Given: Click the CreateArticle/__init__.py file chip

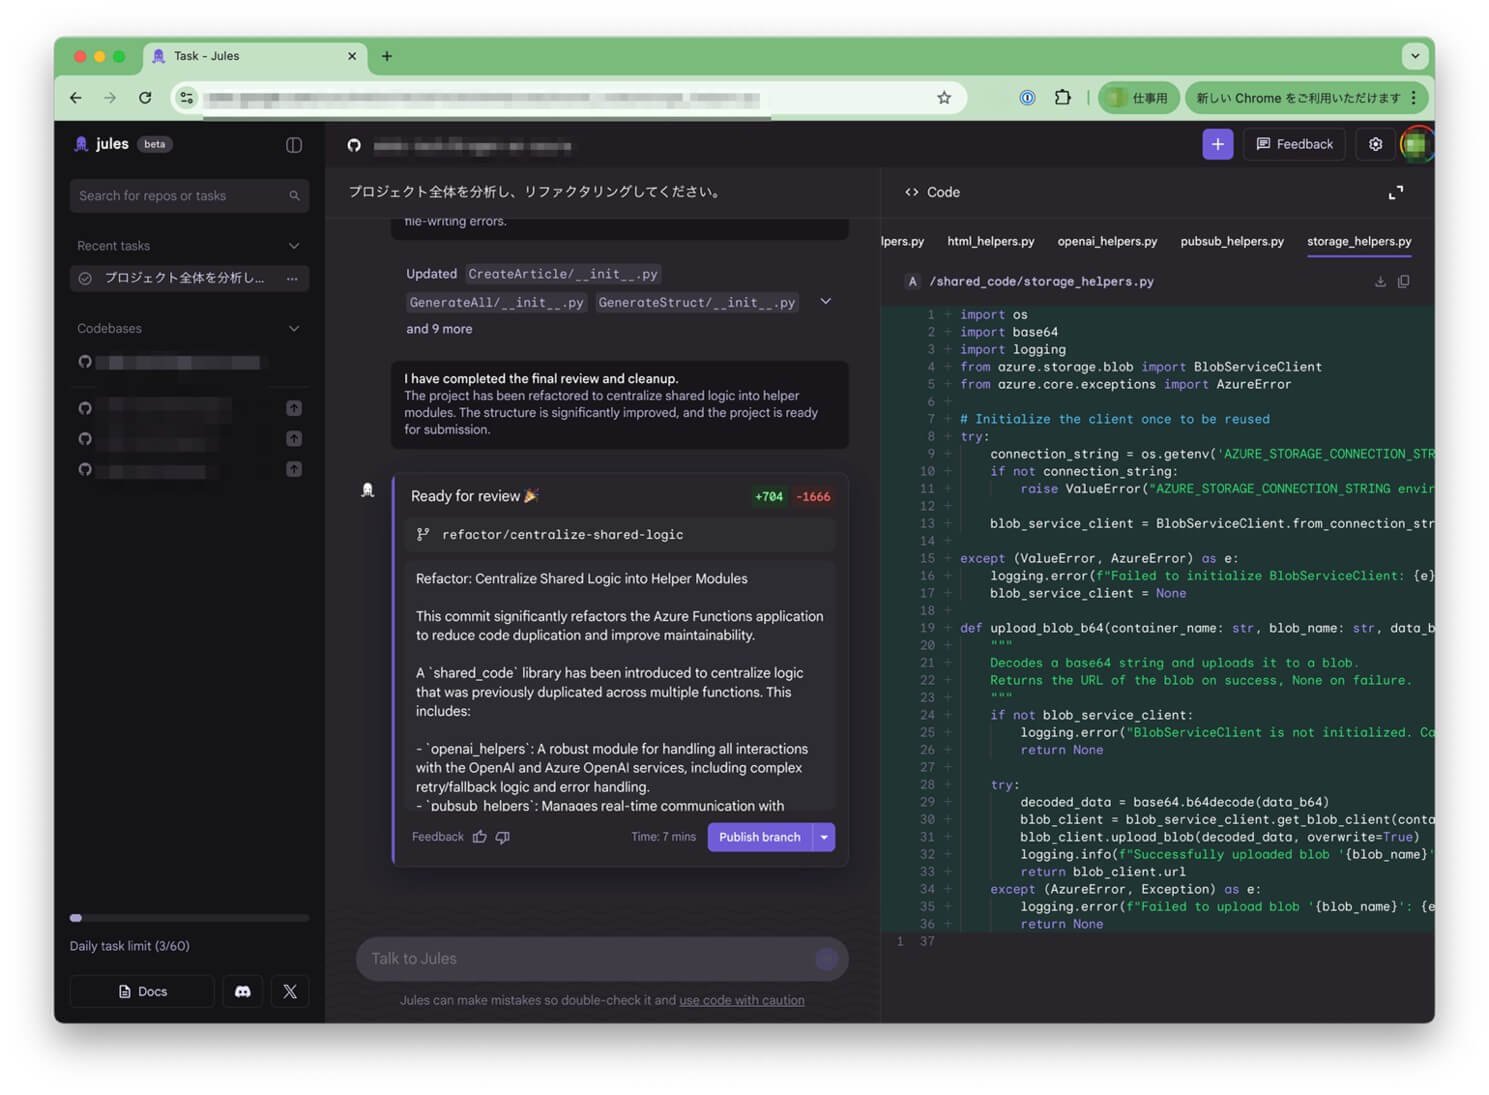Looking at the screenshot, I should click(563, 274).
